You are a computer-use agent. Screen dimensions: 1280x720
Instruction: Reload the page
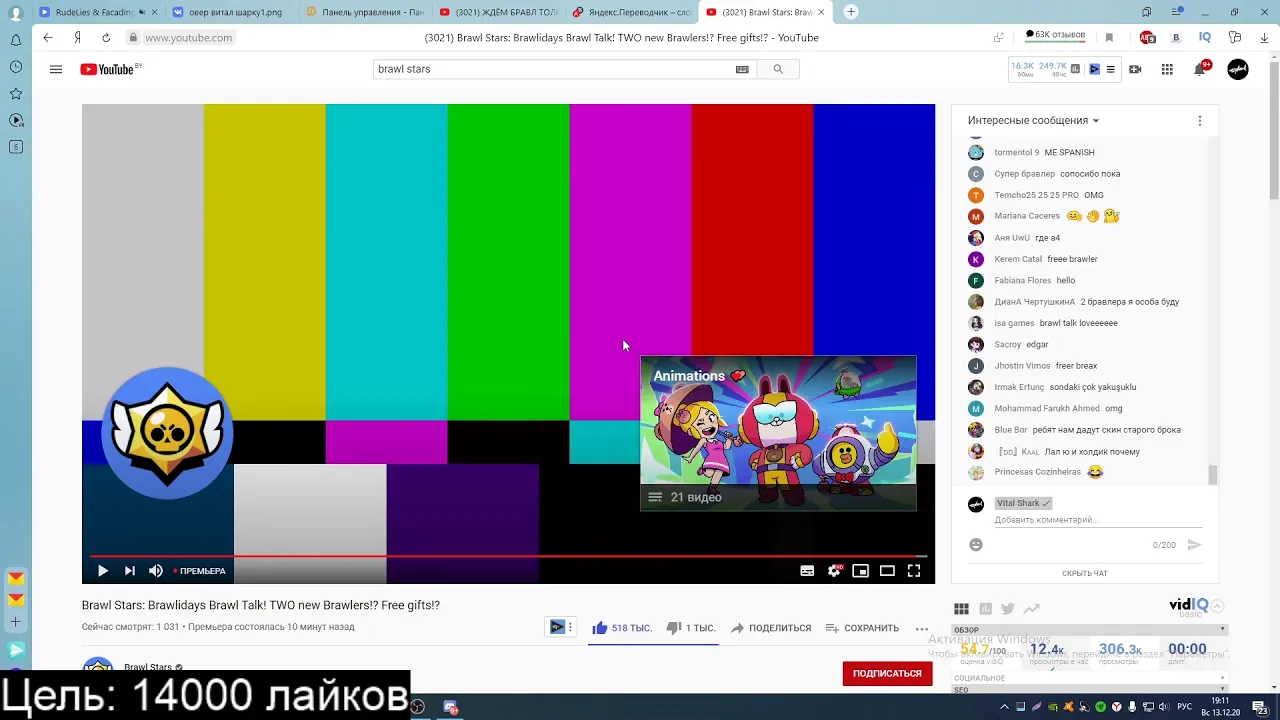(x=106, y=38)
